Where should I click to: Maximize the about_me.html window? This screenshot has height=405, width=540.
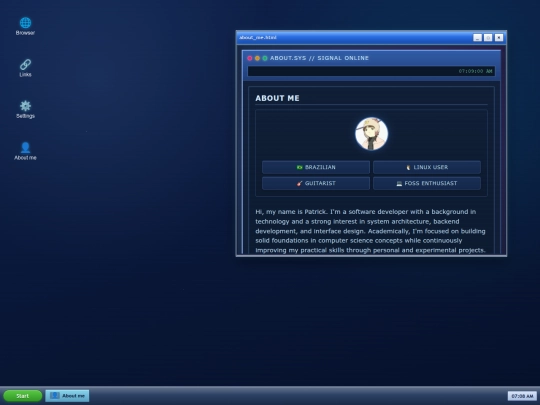coord(488,38)
